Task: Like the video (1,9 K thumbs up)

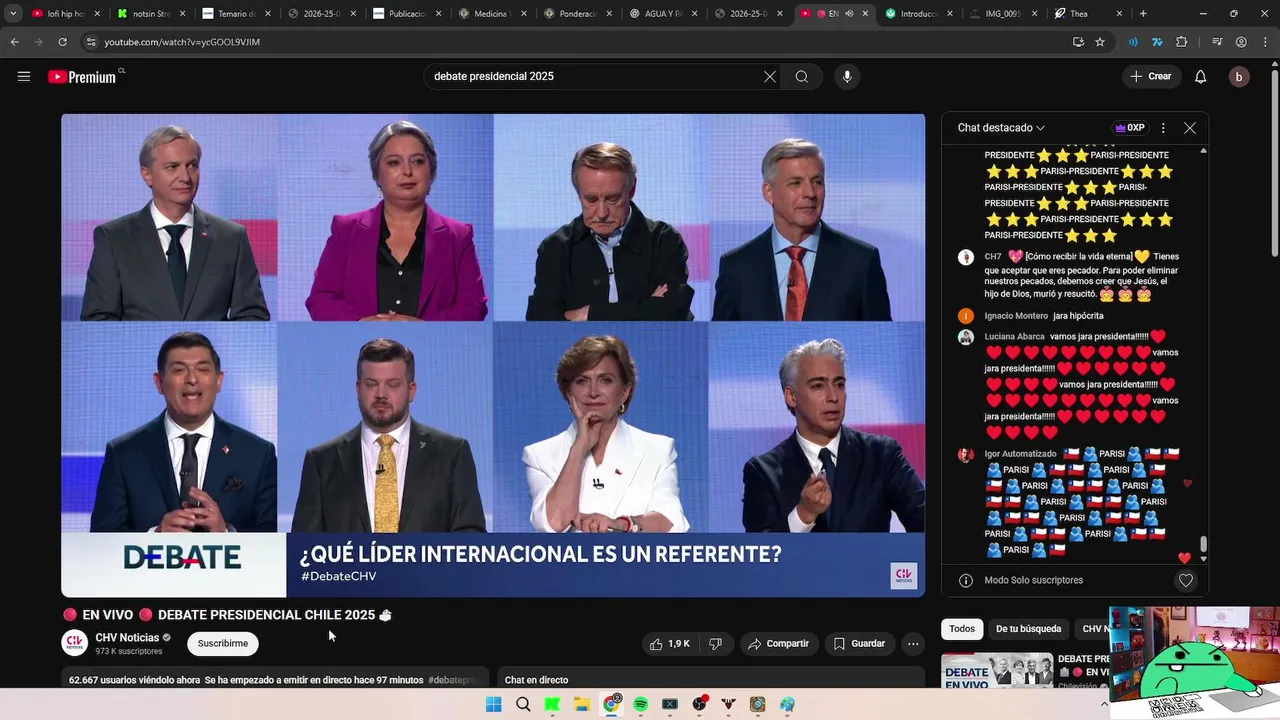Action: 669,644
